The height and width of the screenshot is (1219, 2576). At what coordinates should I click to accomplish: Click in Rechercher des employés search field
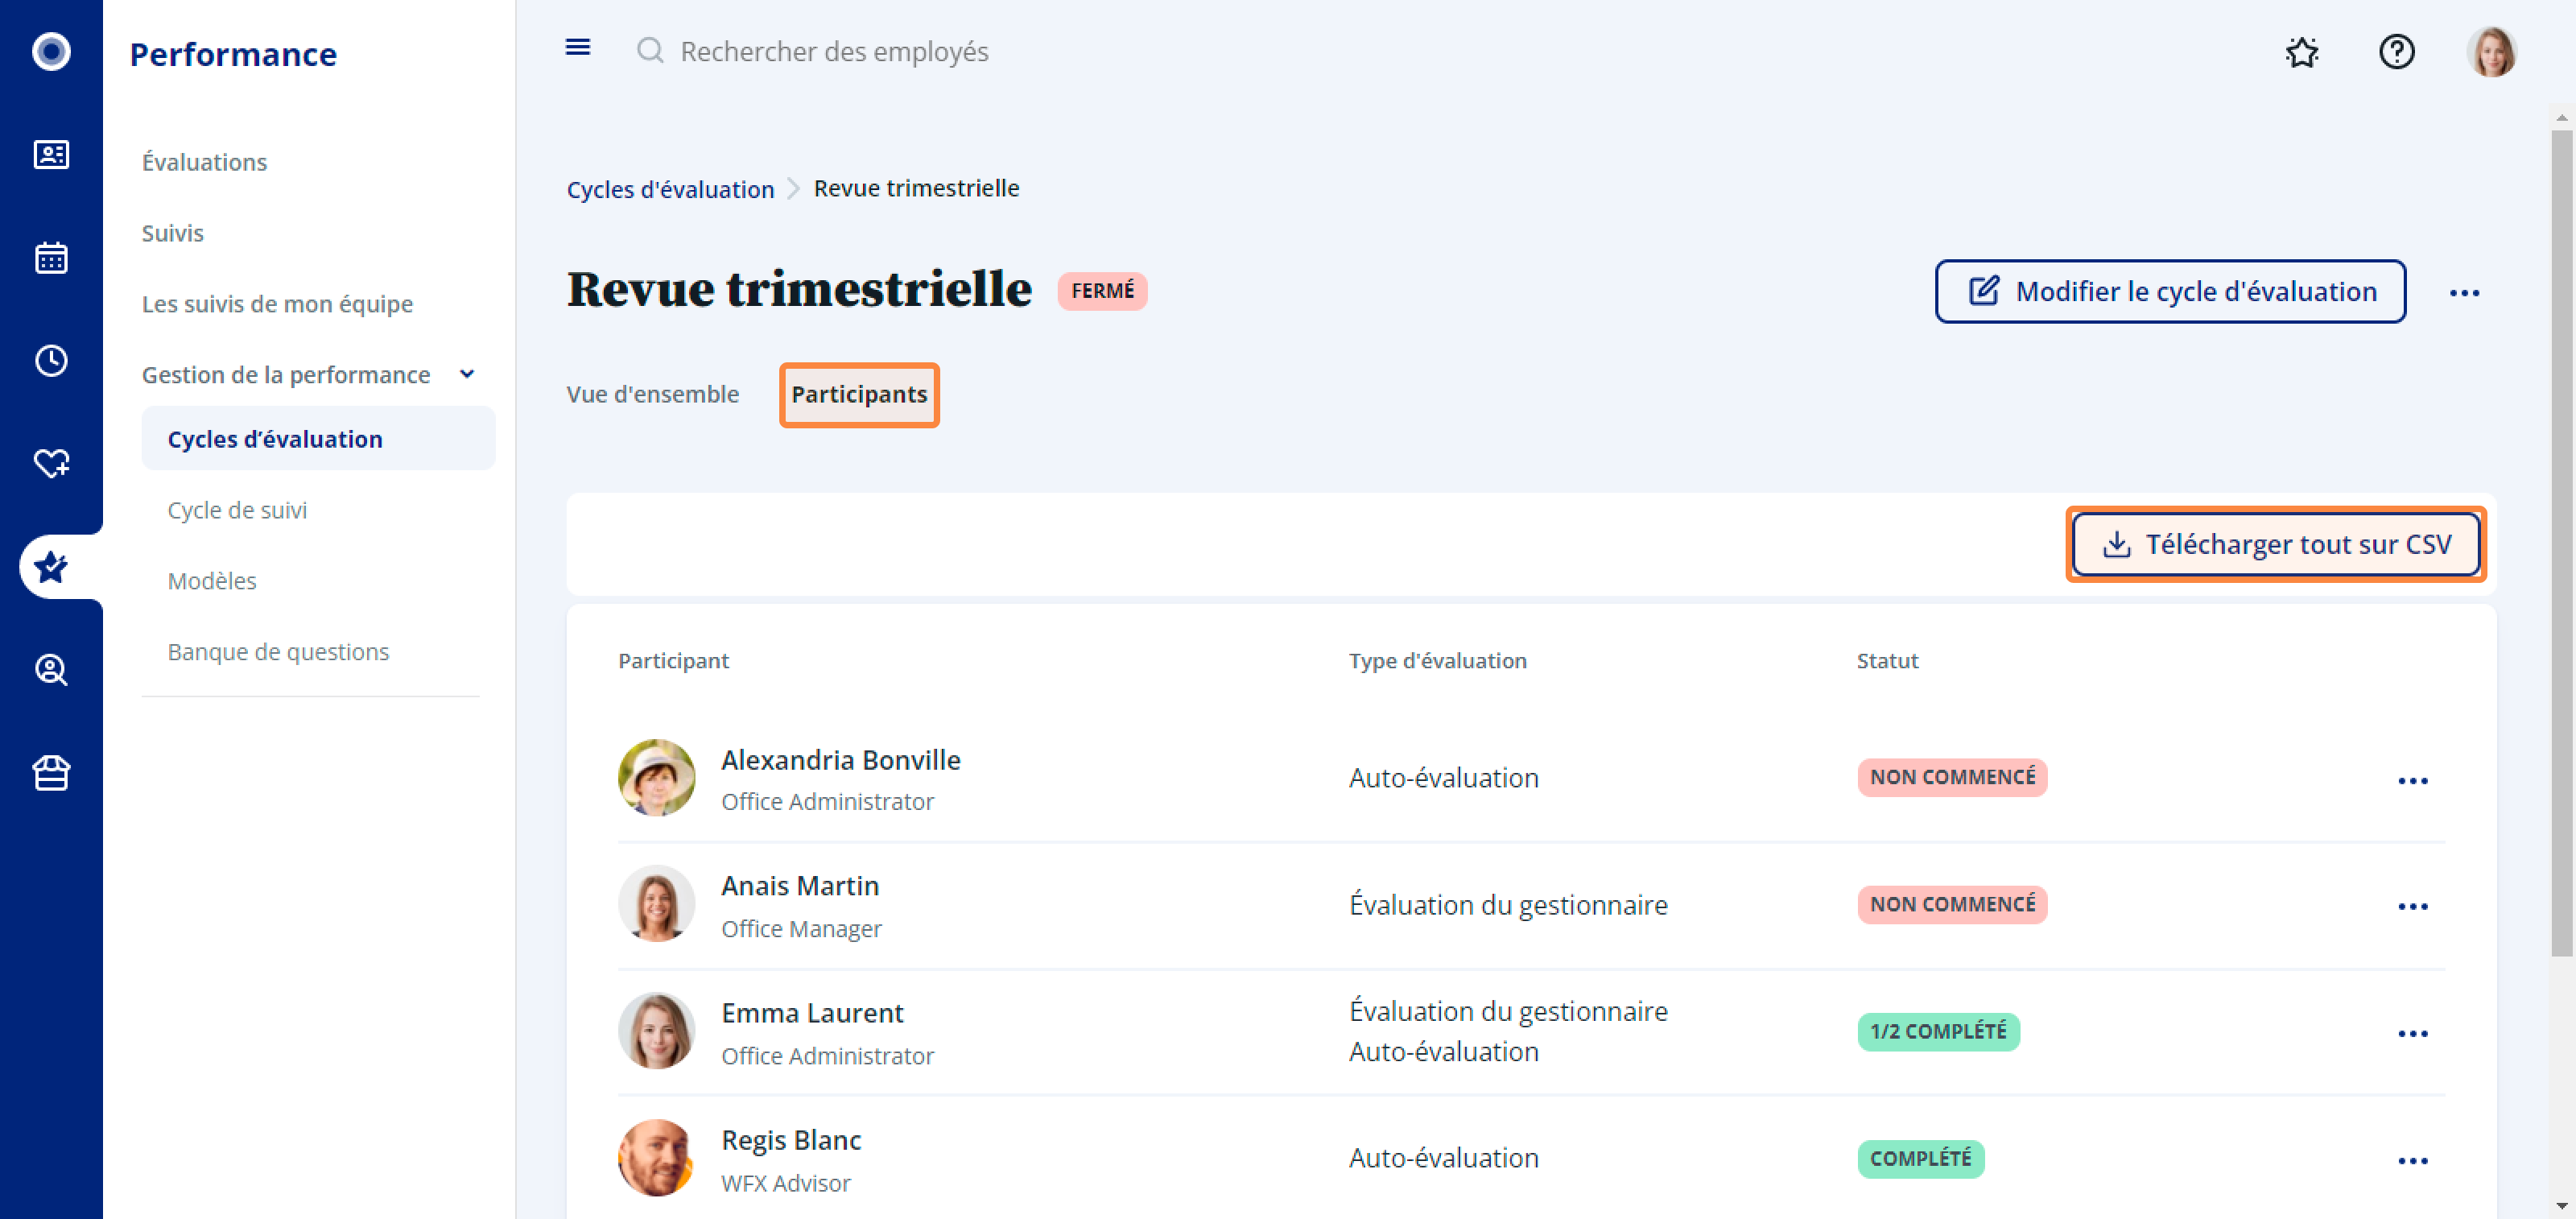point(834,51)
